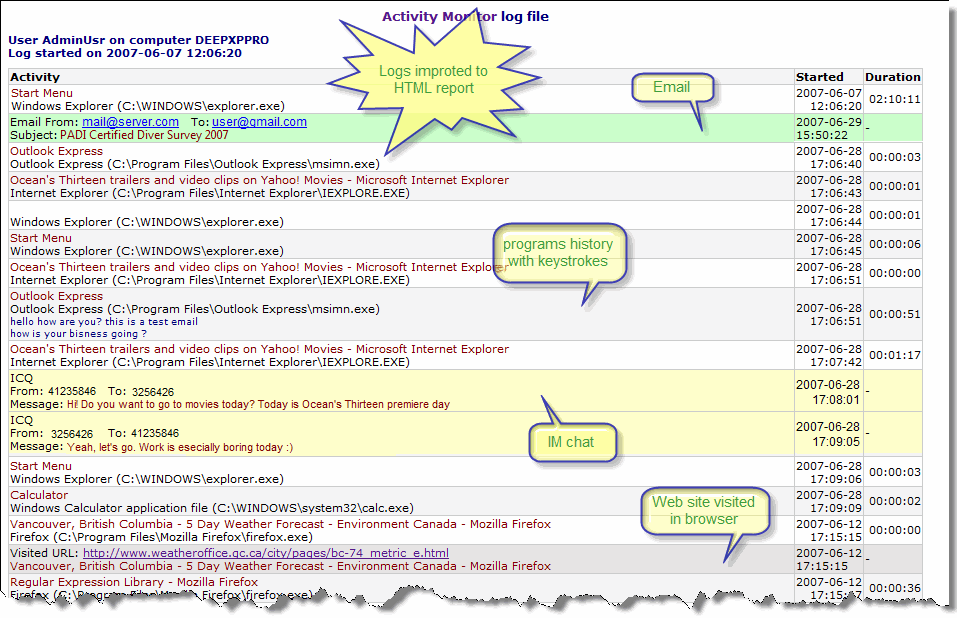Click 'To: 41235846' in second ICQ entry

(143, 433)
